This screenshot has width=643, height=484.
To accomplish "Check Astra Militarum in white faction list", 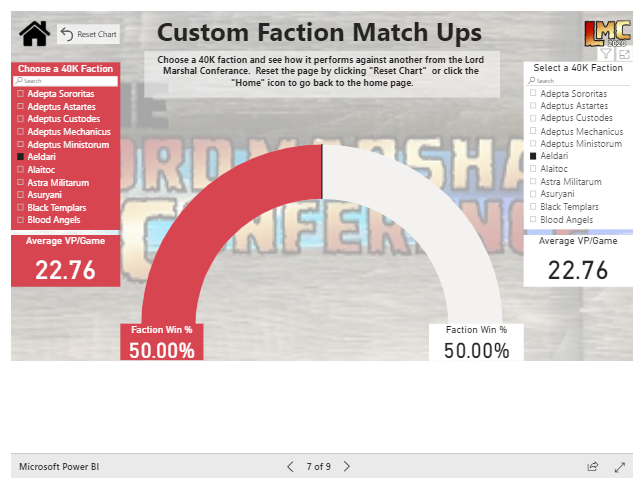I will click(534, 181).
